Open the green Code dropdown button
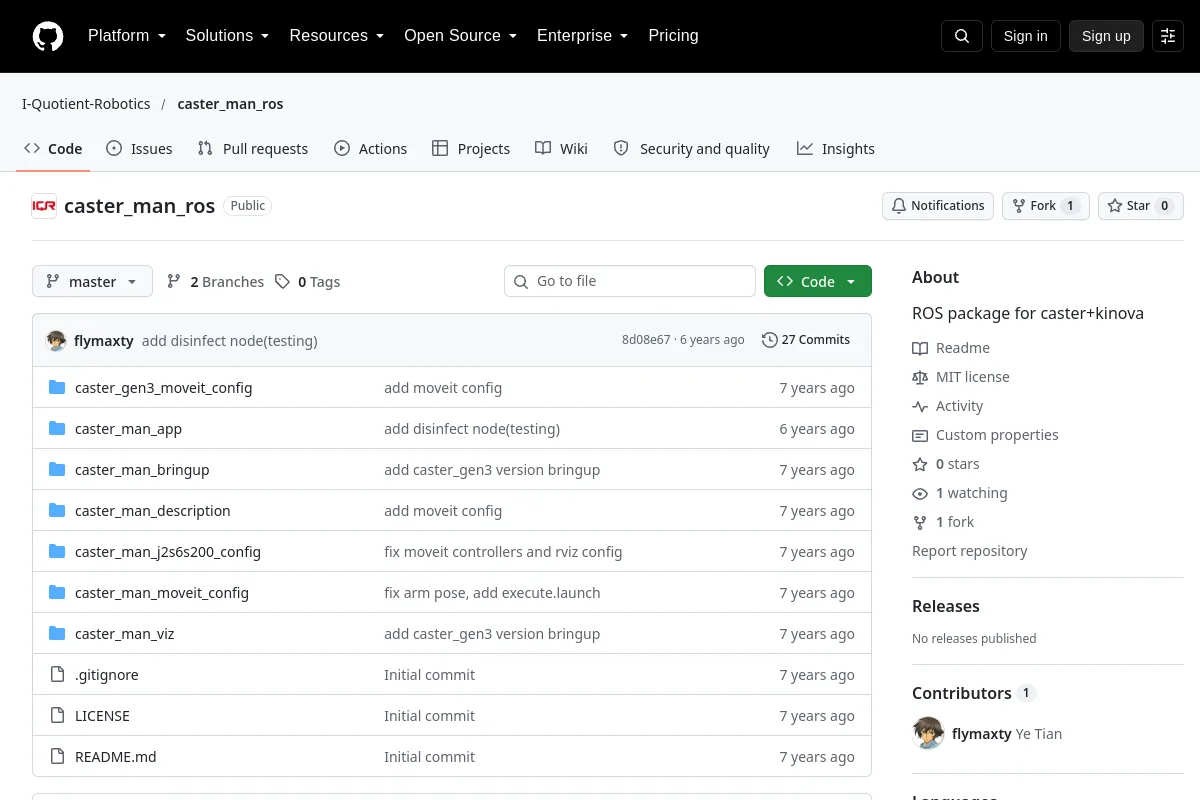Viewport: 1200px width, 800px height. pos(818,281)
